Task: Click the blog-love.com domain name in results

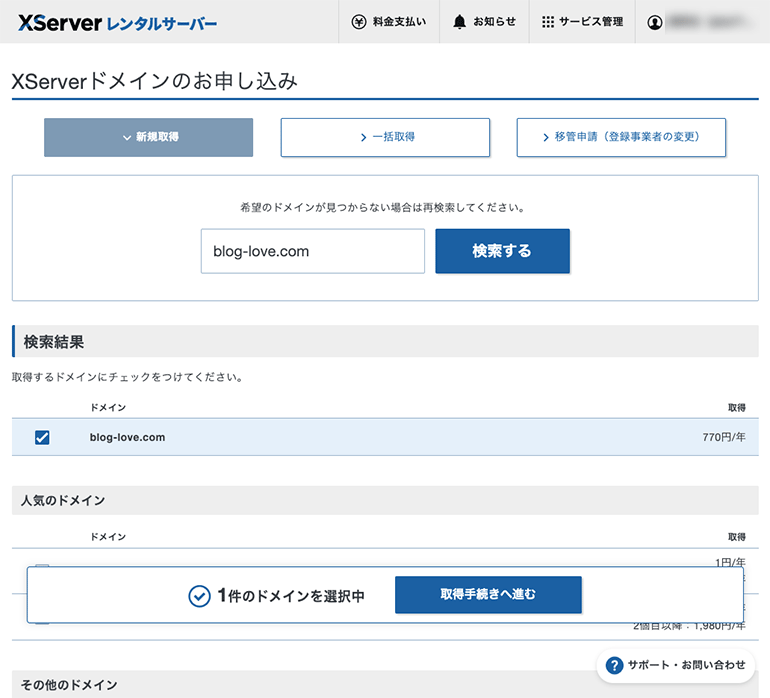Action: 127,437
